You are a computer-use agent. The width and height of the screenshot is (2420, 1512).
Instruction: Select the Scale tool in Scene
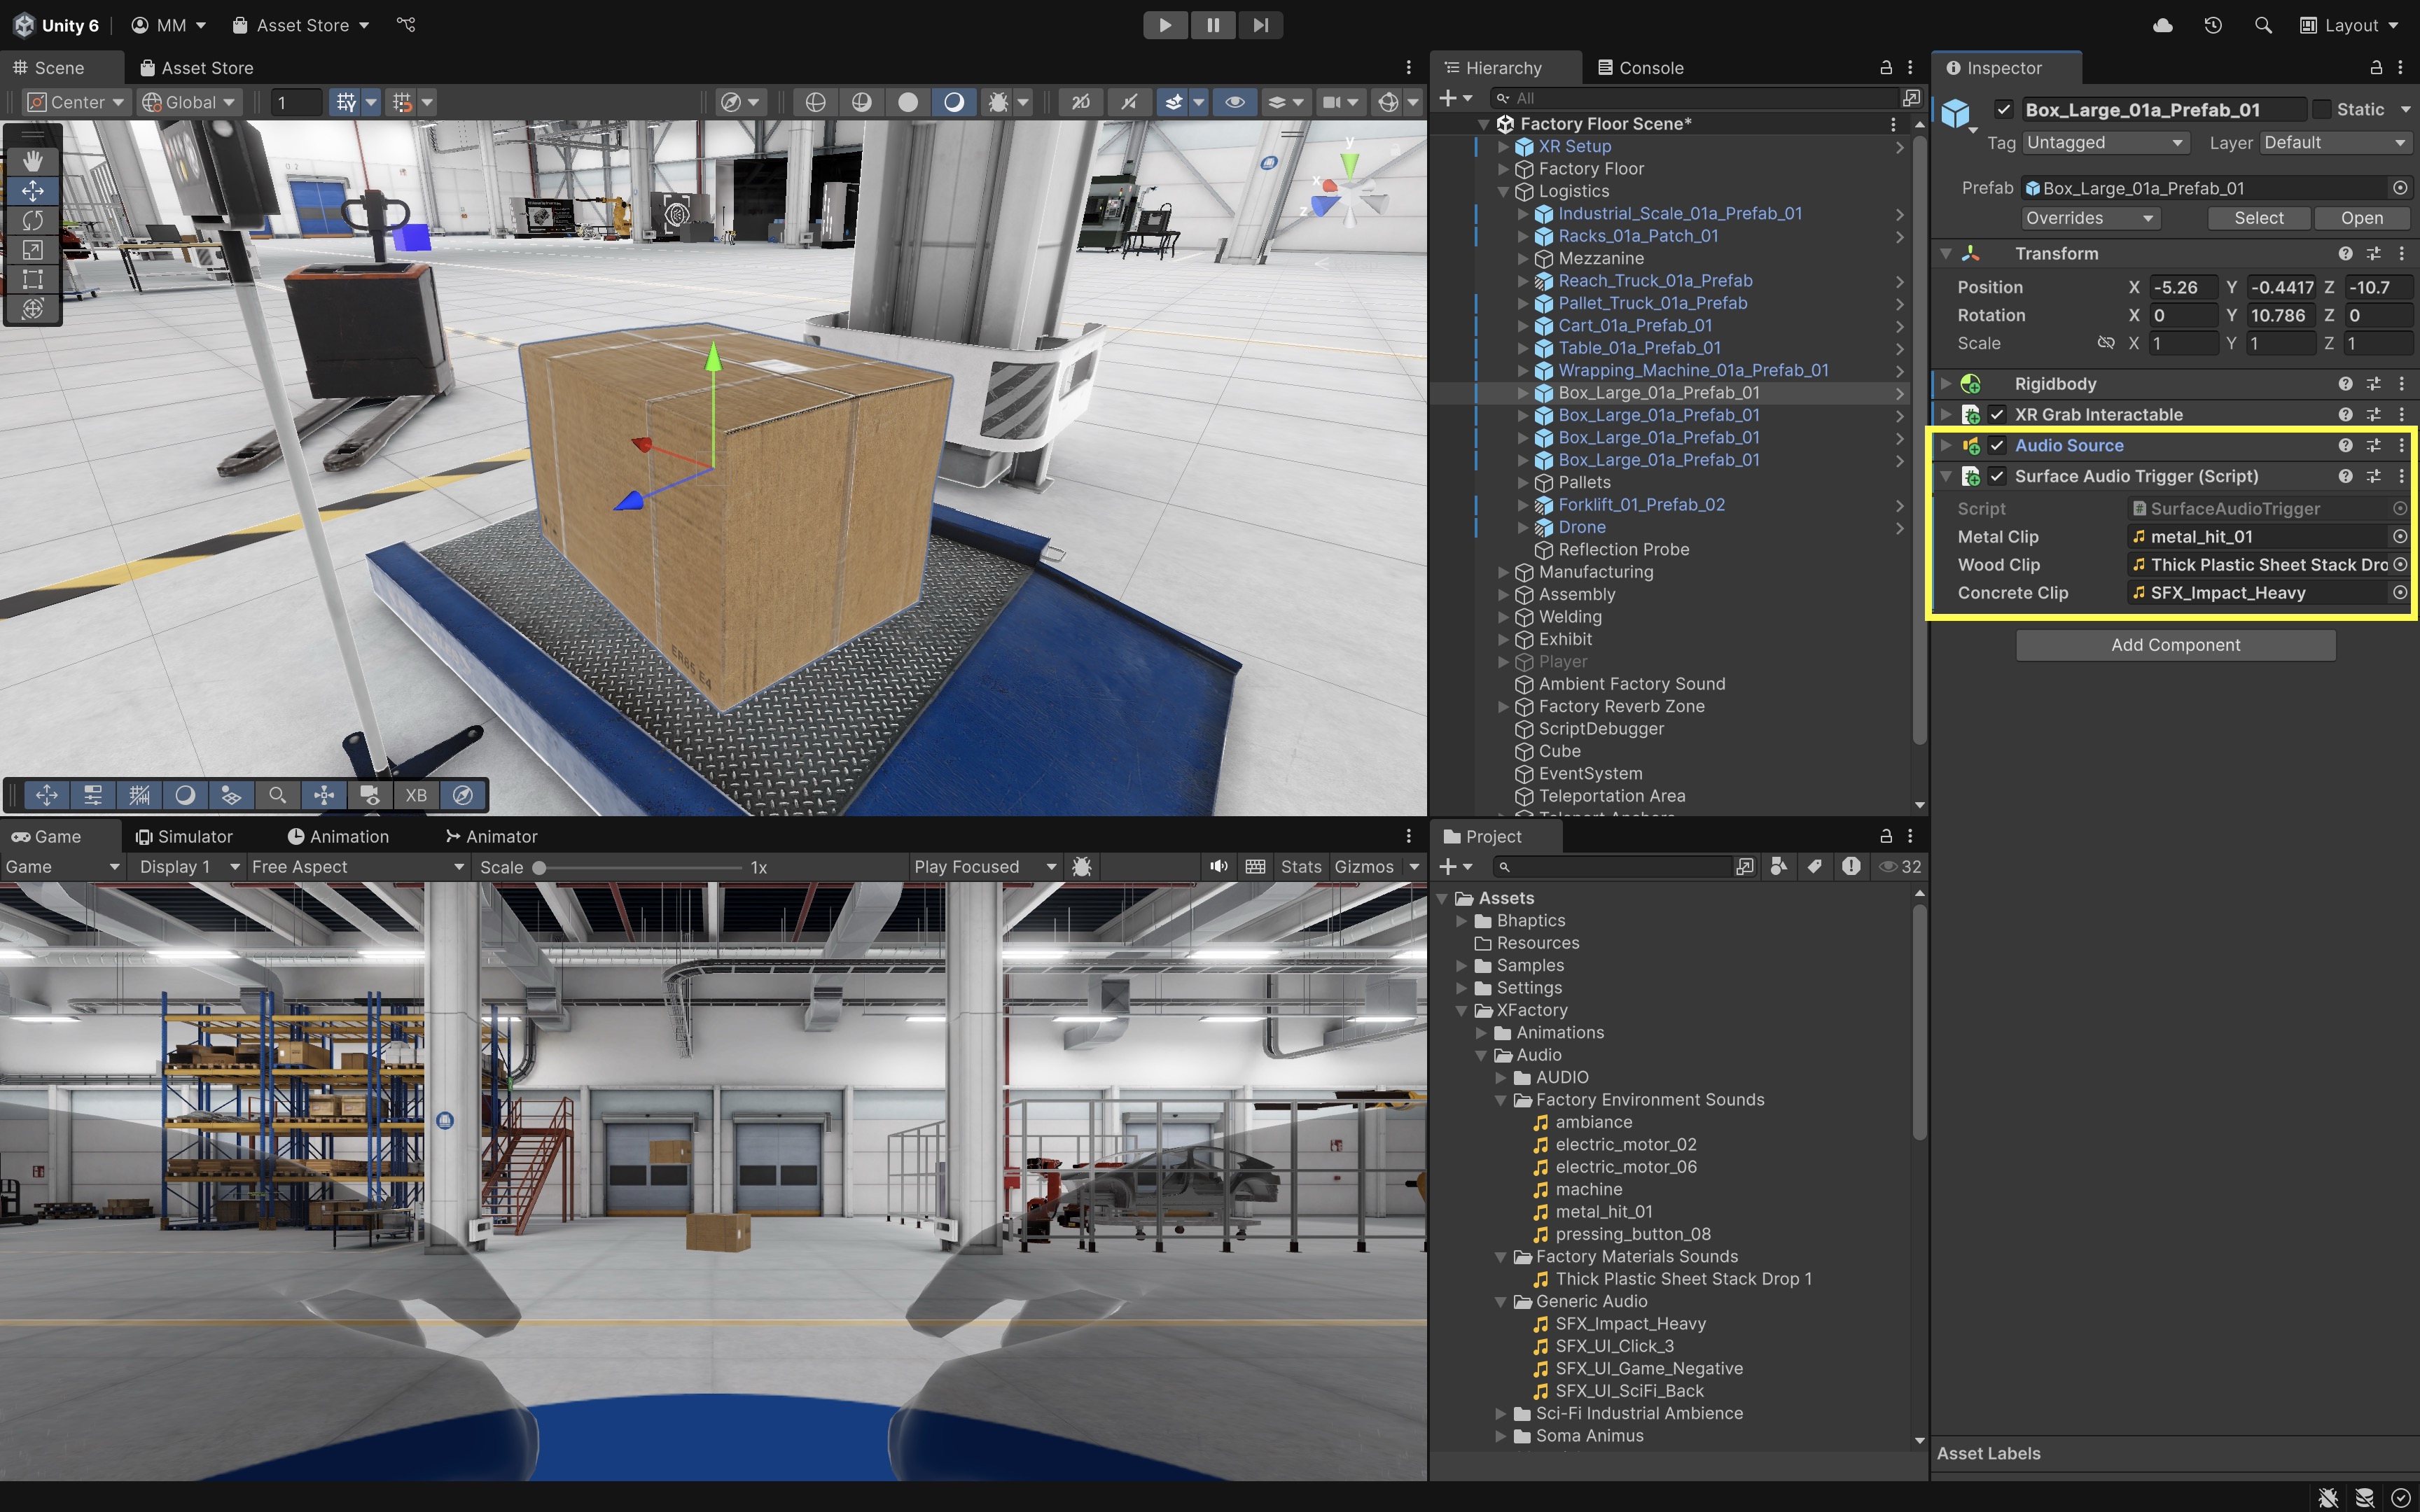tap(33, 250)
